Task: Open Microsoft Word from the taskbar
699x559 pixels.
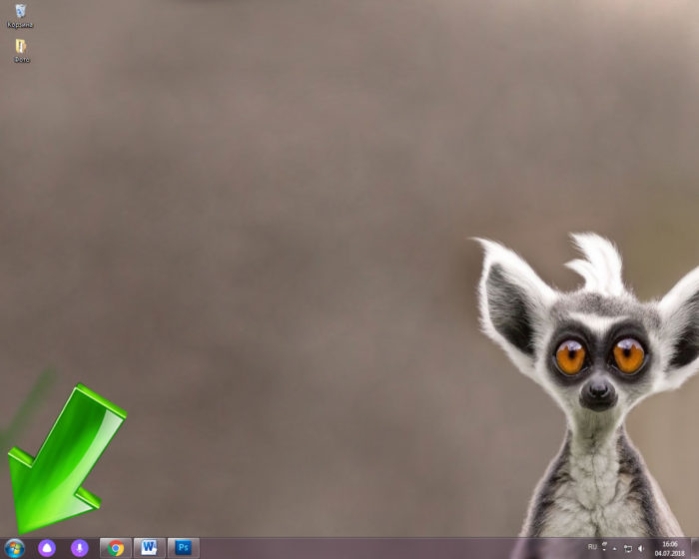Action: click(149, 548)
